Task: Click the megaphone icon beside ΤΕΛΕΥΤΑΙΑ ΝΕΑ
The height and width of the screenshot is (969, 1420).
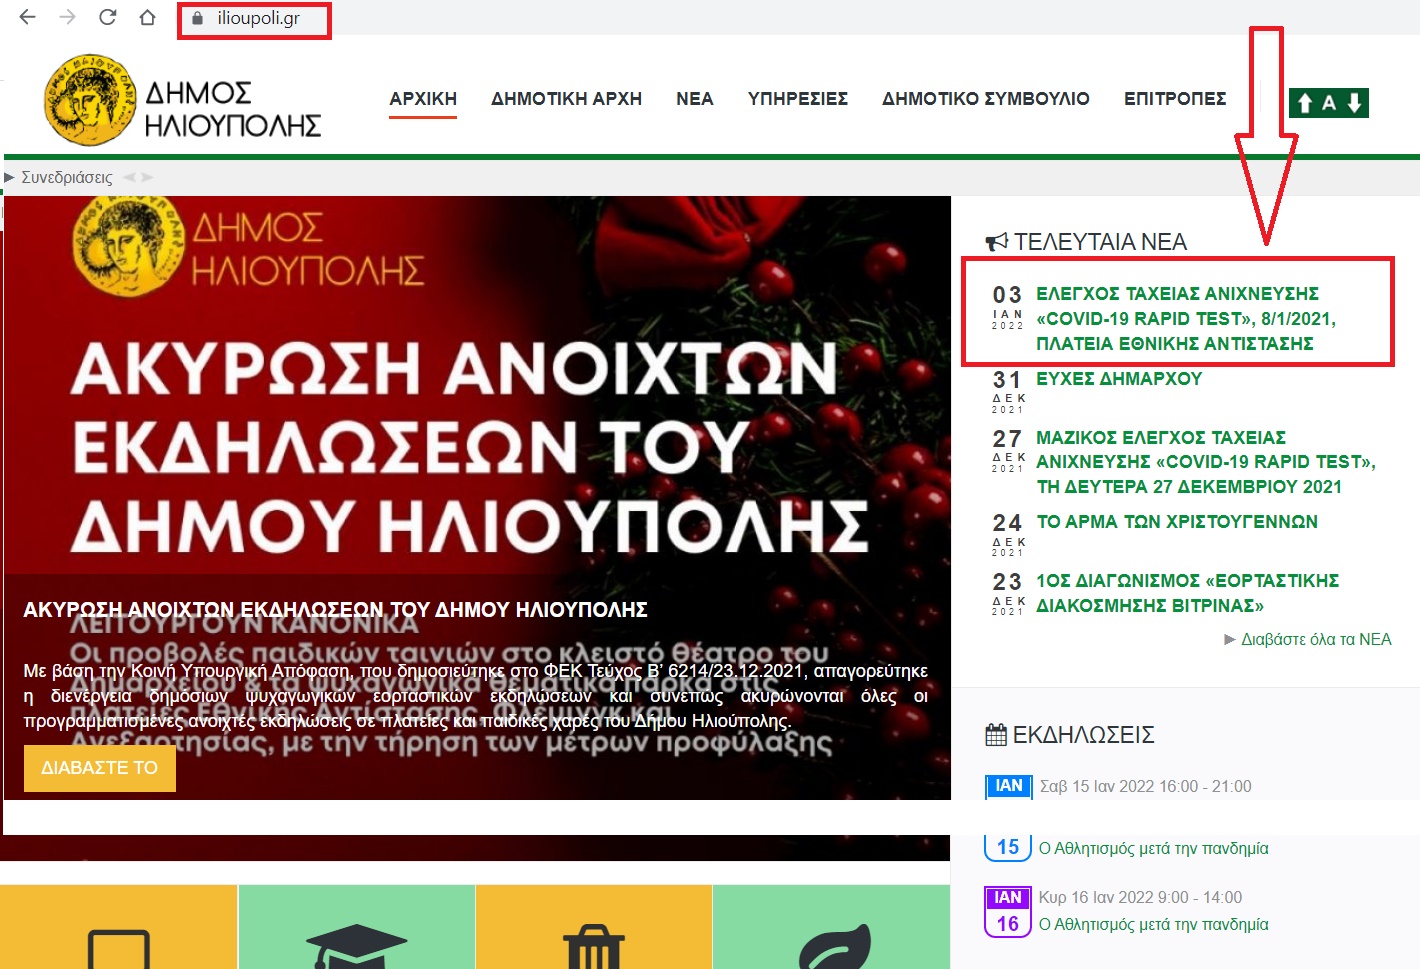Action: pyautogui.click(x=997, y=242)
